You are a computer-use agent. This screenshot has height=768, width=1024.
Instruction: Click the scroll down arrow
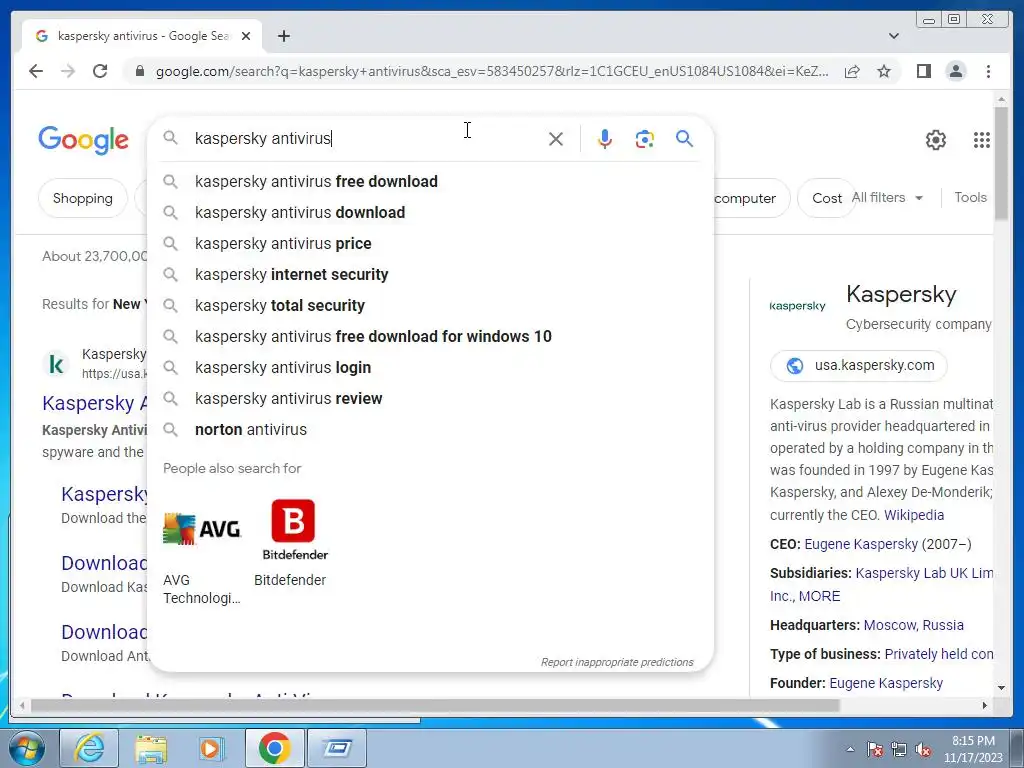click(x=1001, y=688)
